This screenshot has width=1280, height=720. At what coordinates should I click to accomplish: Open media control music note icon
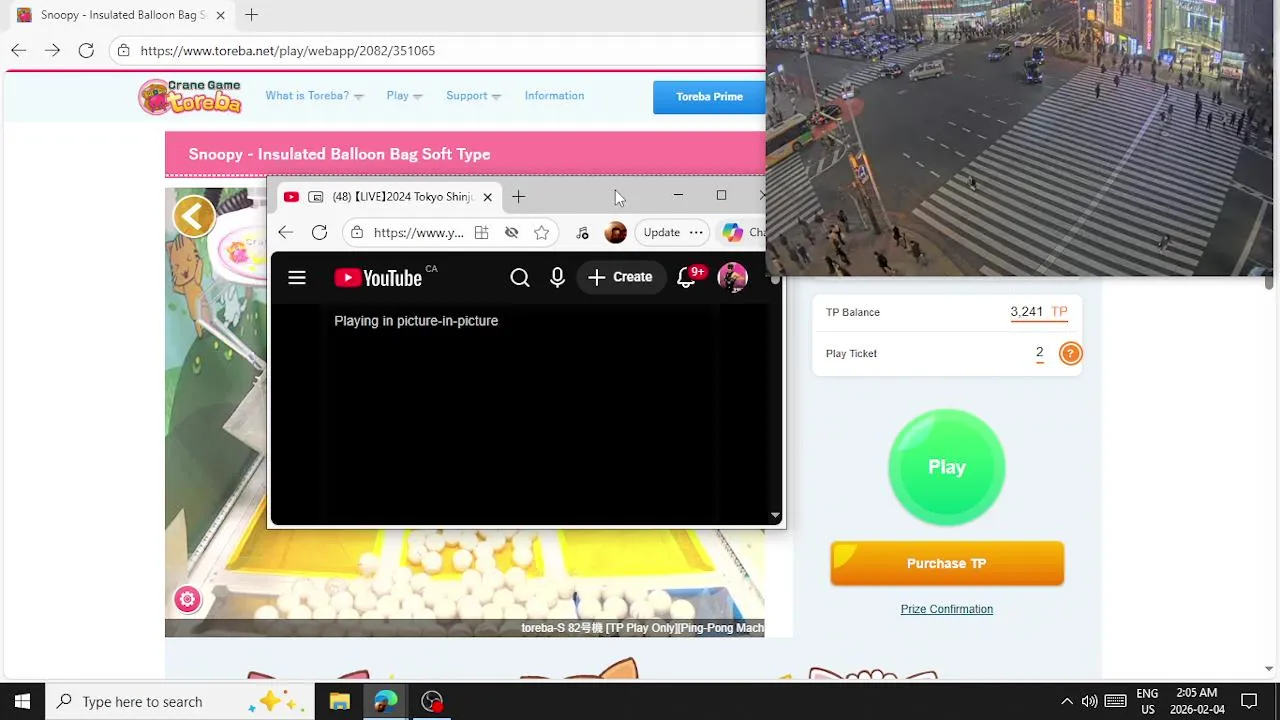pyautogui.click(x=583, y=232)
